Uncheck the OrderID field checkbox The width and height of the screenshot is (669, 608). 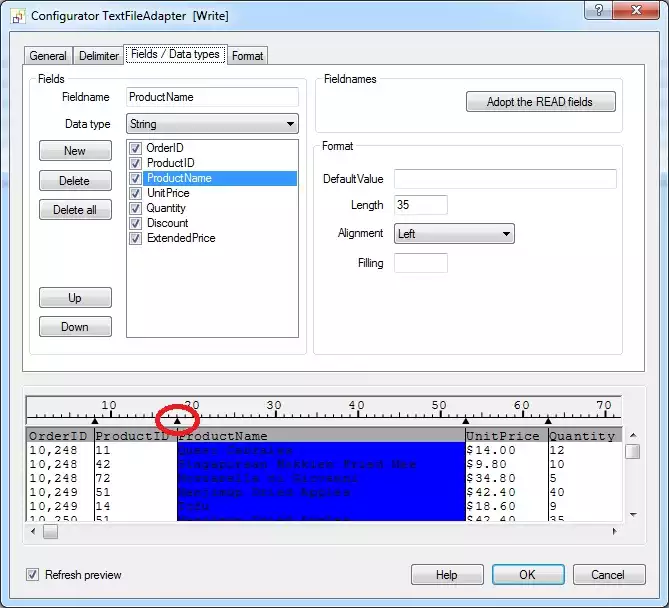[x=136, y=148]
